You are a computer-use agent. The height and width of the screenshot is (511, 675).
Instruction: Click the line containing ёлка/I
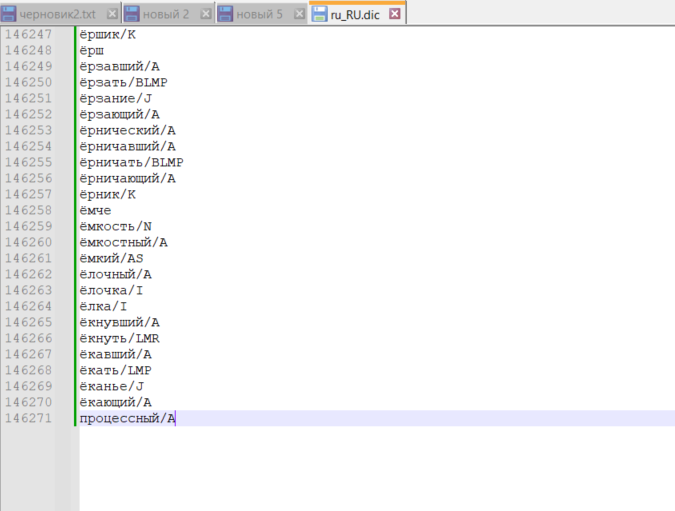[x=103, y=306]
